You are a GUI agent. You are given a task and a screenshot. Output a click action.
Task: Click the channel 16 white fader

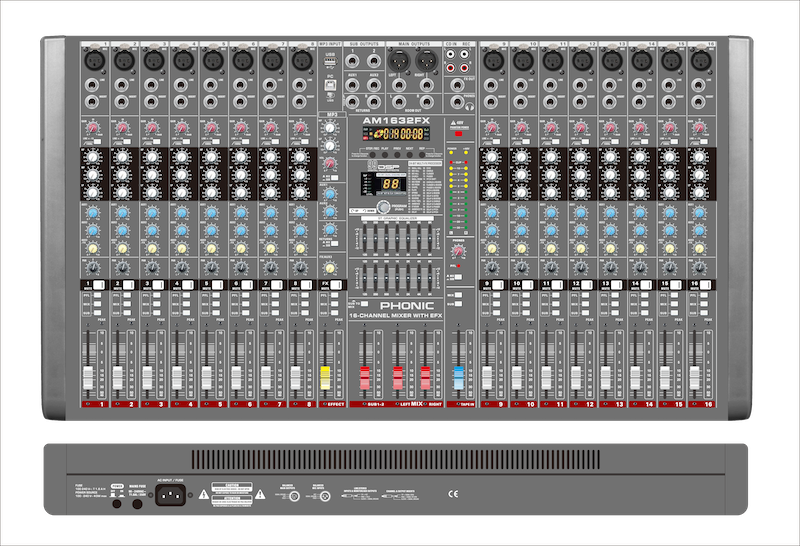click(x=694, y=378)
